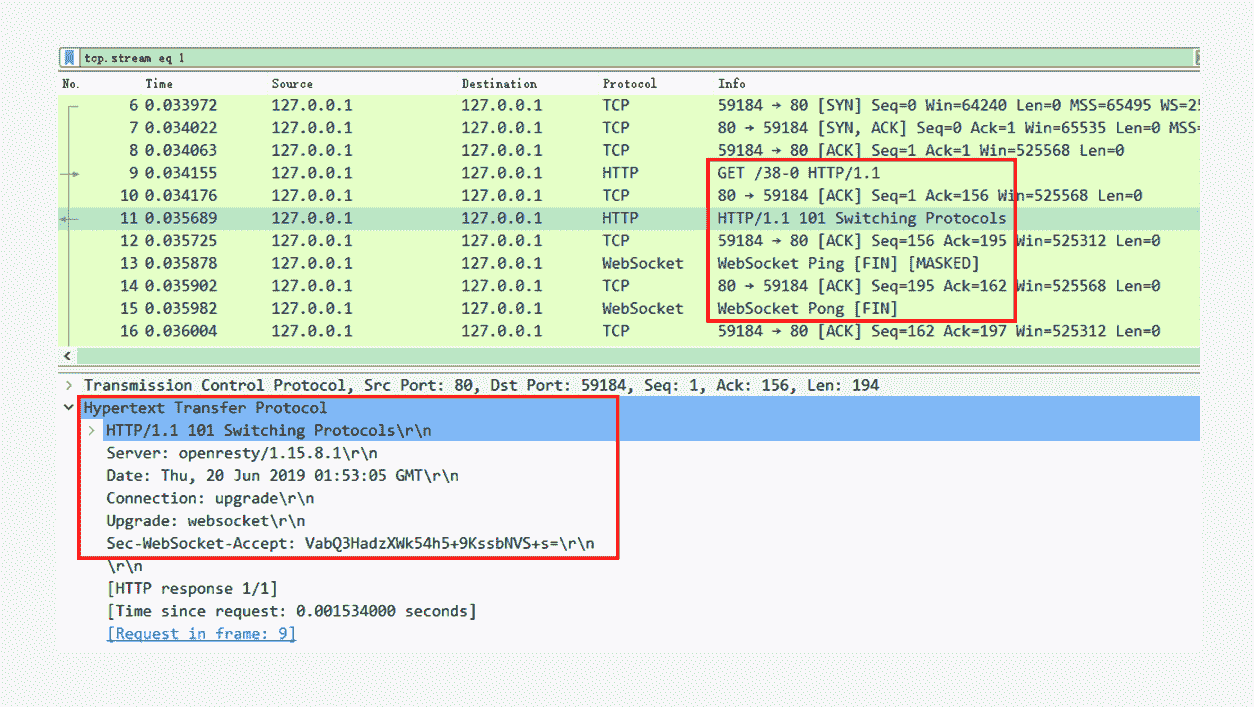This screenshot has width=1254, height=707.
Task: Select packet 11 101 Switching Protocols
Action: click(629, 218)
